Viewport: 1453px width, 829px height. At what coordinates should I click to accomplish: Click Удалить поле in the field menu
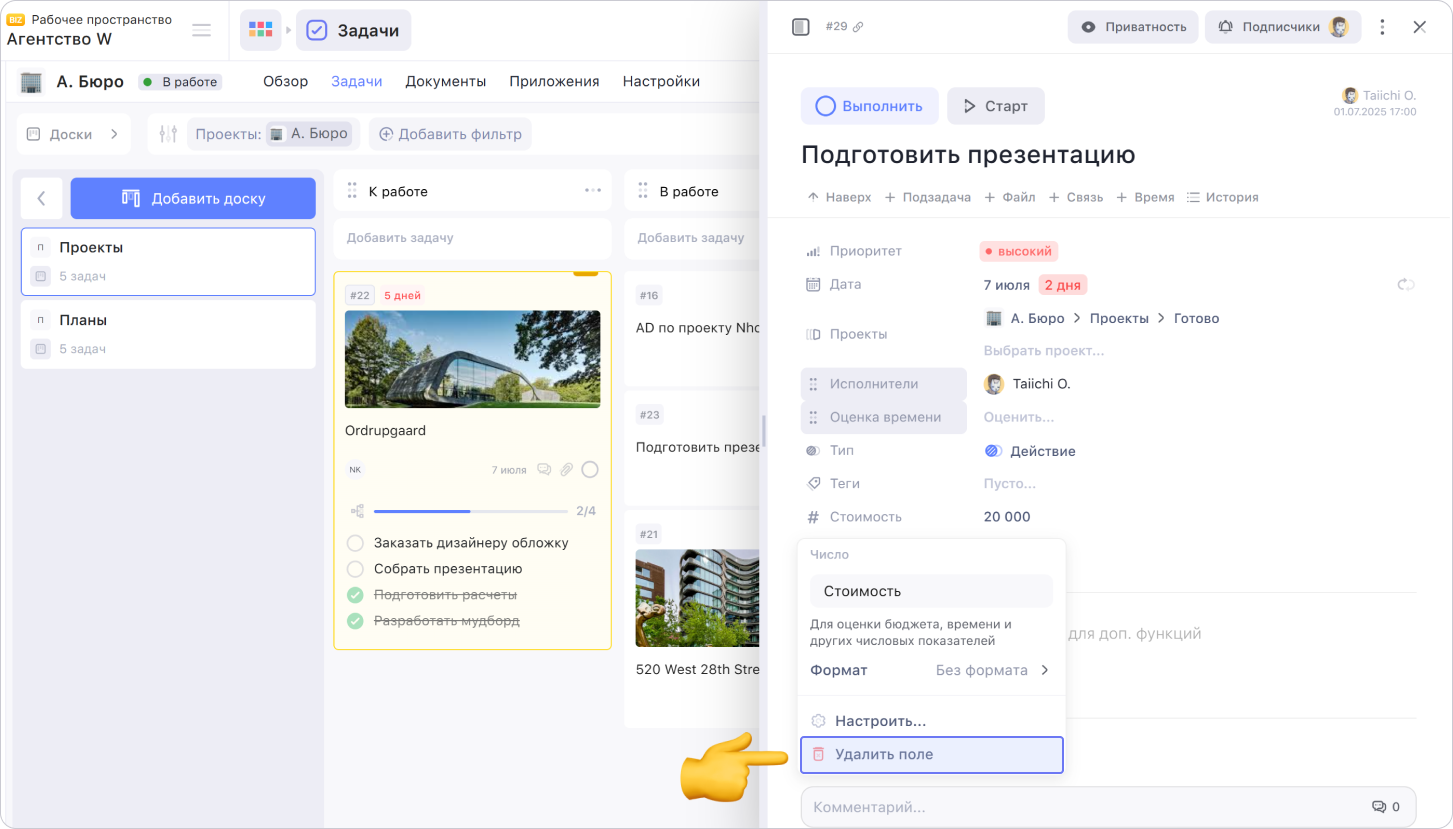(x=931, y=755)
